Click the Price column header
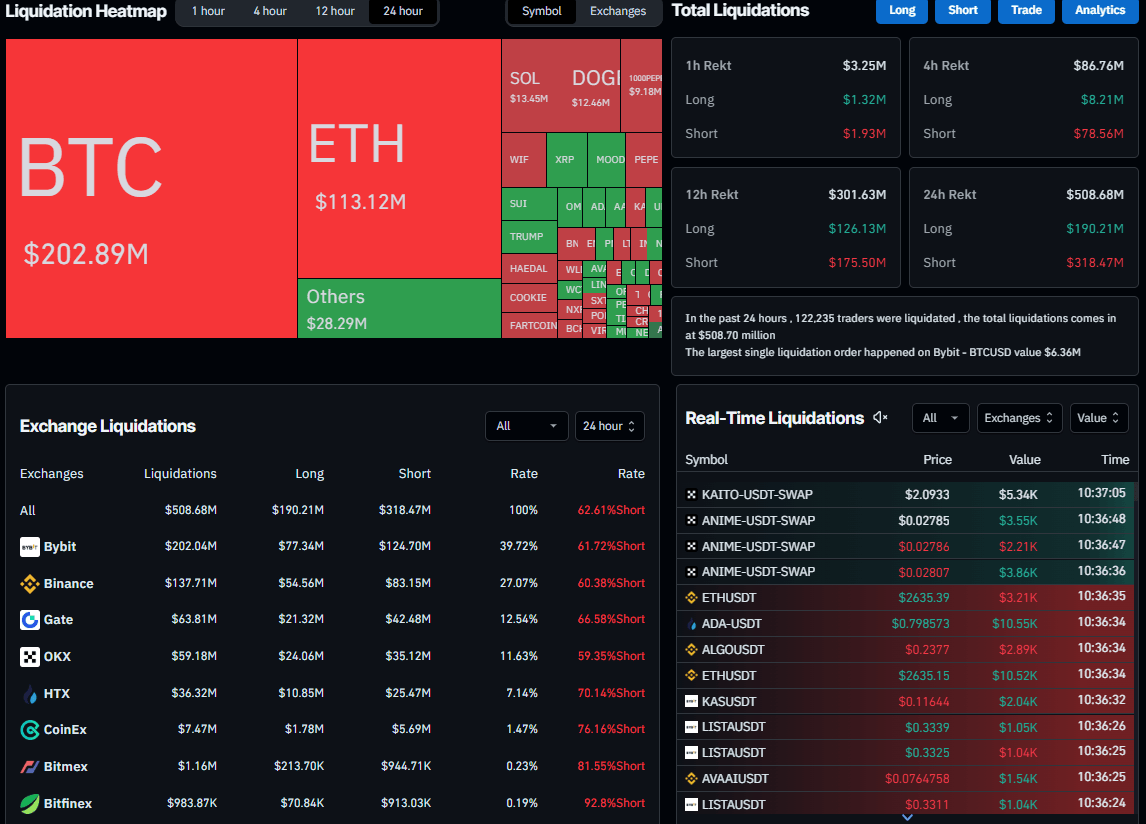The height and width of the screenshot is (824, 1146). [x=937, y=460]
